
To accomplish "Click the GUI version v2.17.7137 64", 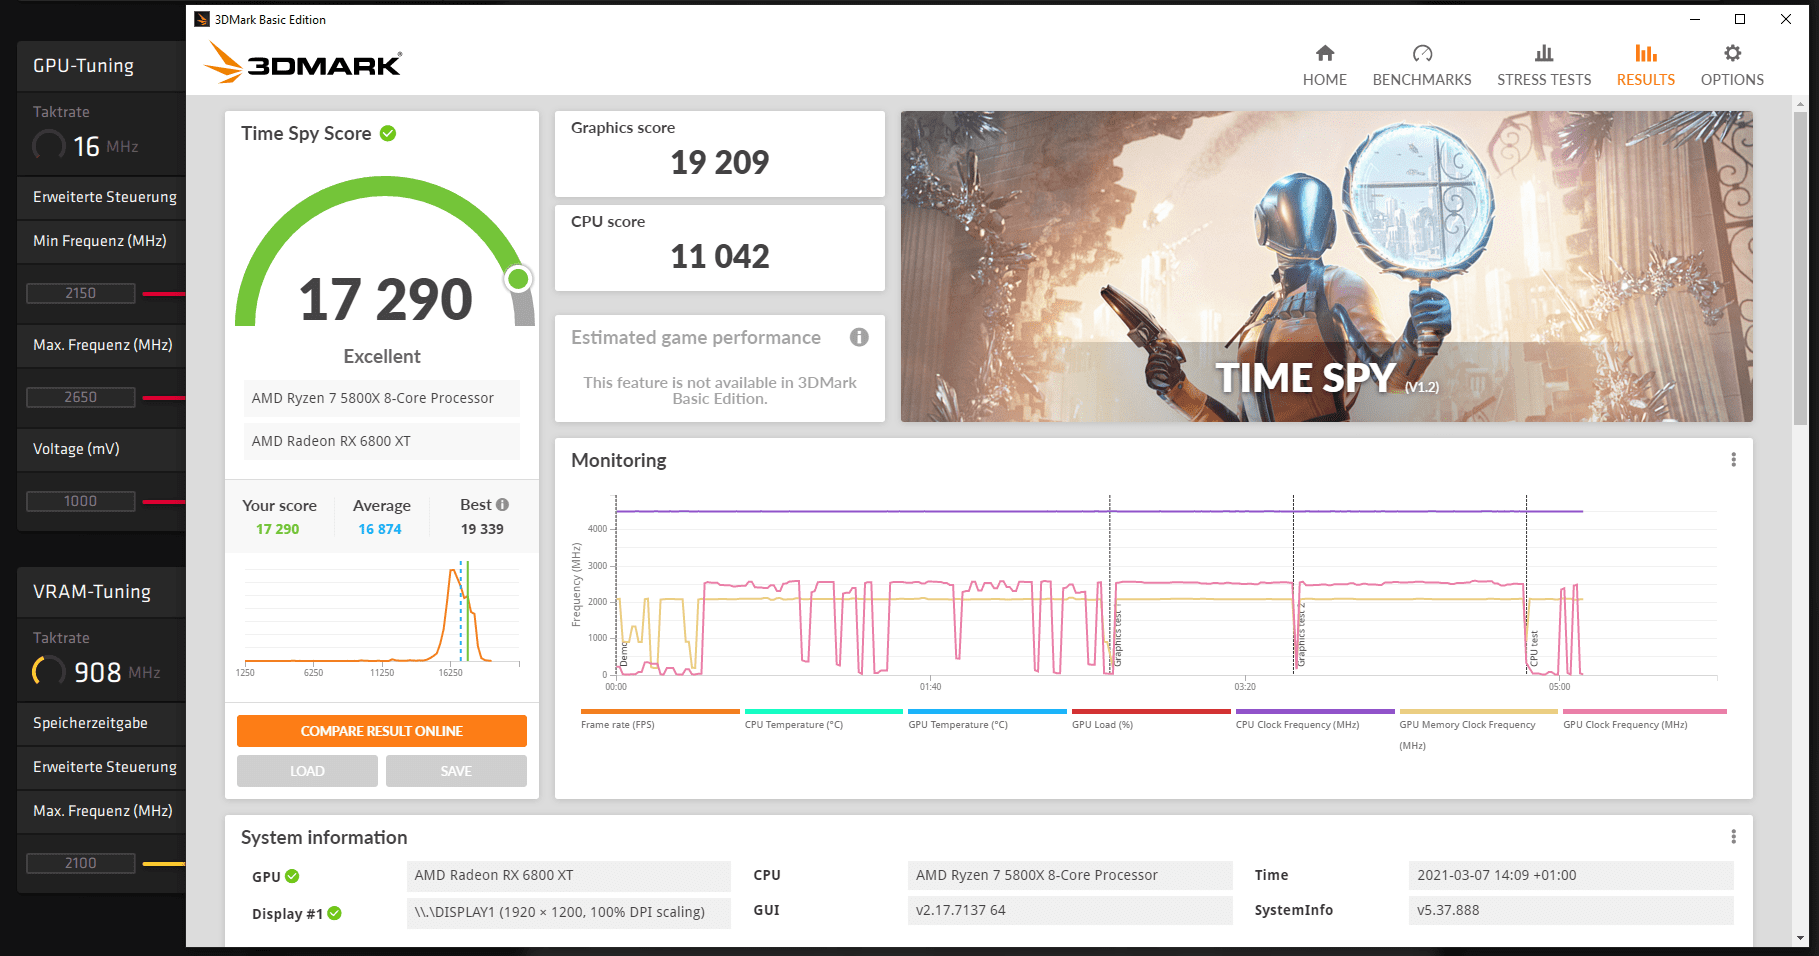I will [x=1070, y=910].
